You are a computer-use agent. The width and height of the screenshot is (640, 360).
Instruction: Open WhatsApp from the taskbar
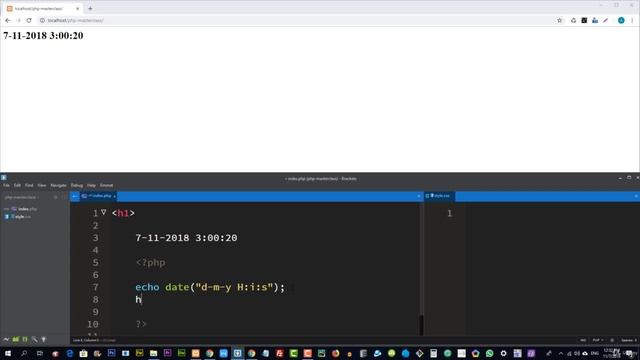(489, 353)
